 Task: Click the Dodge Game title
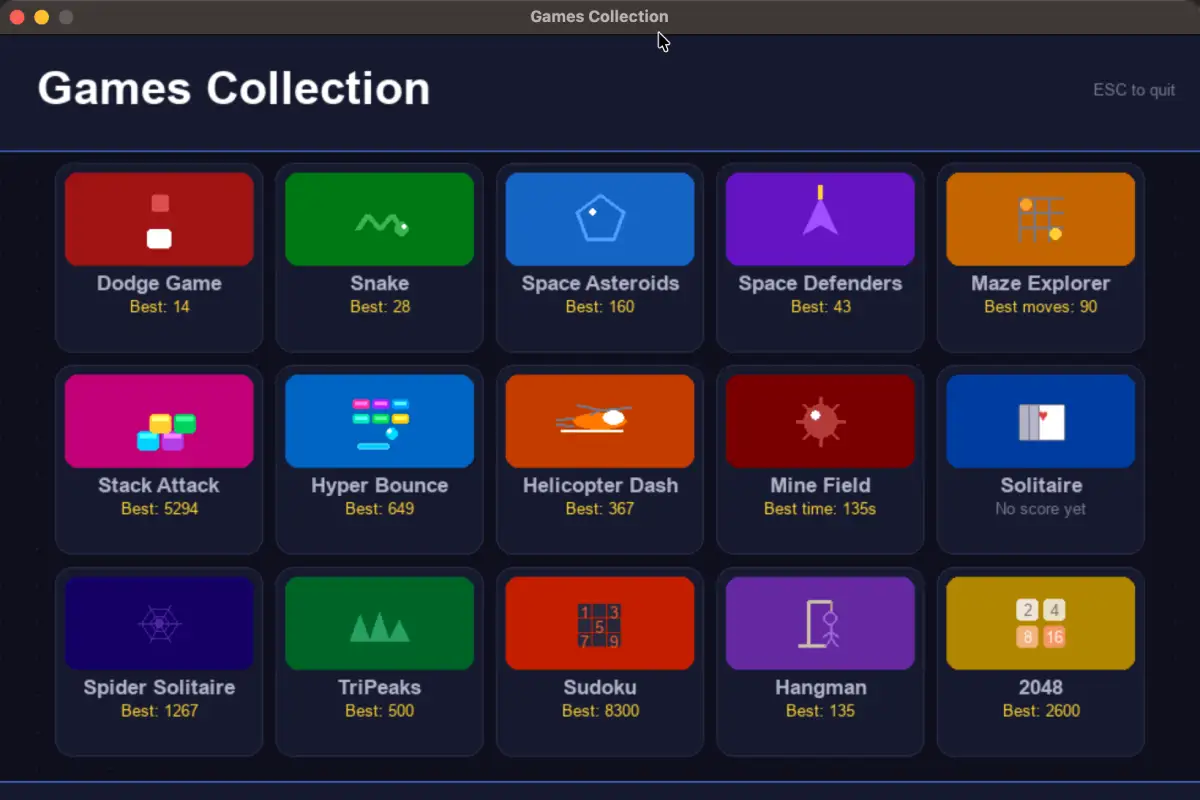pyautogui.click(x=159, y=283)
